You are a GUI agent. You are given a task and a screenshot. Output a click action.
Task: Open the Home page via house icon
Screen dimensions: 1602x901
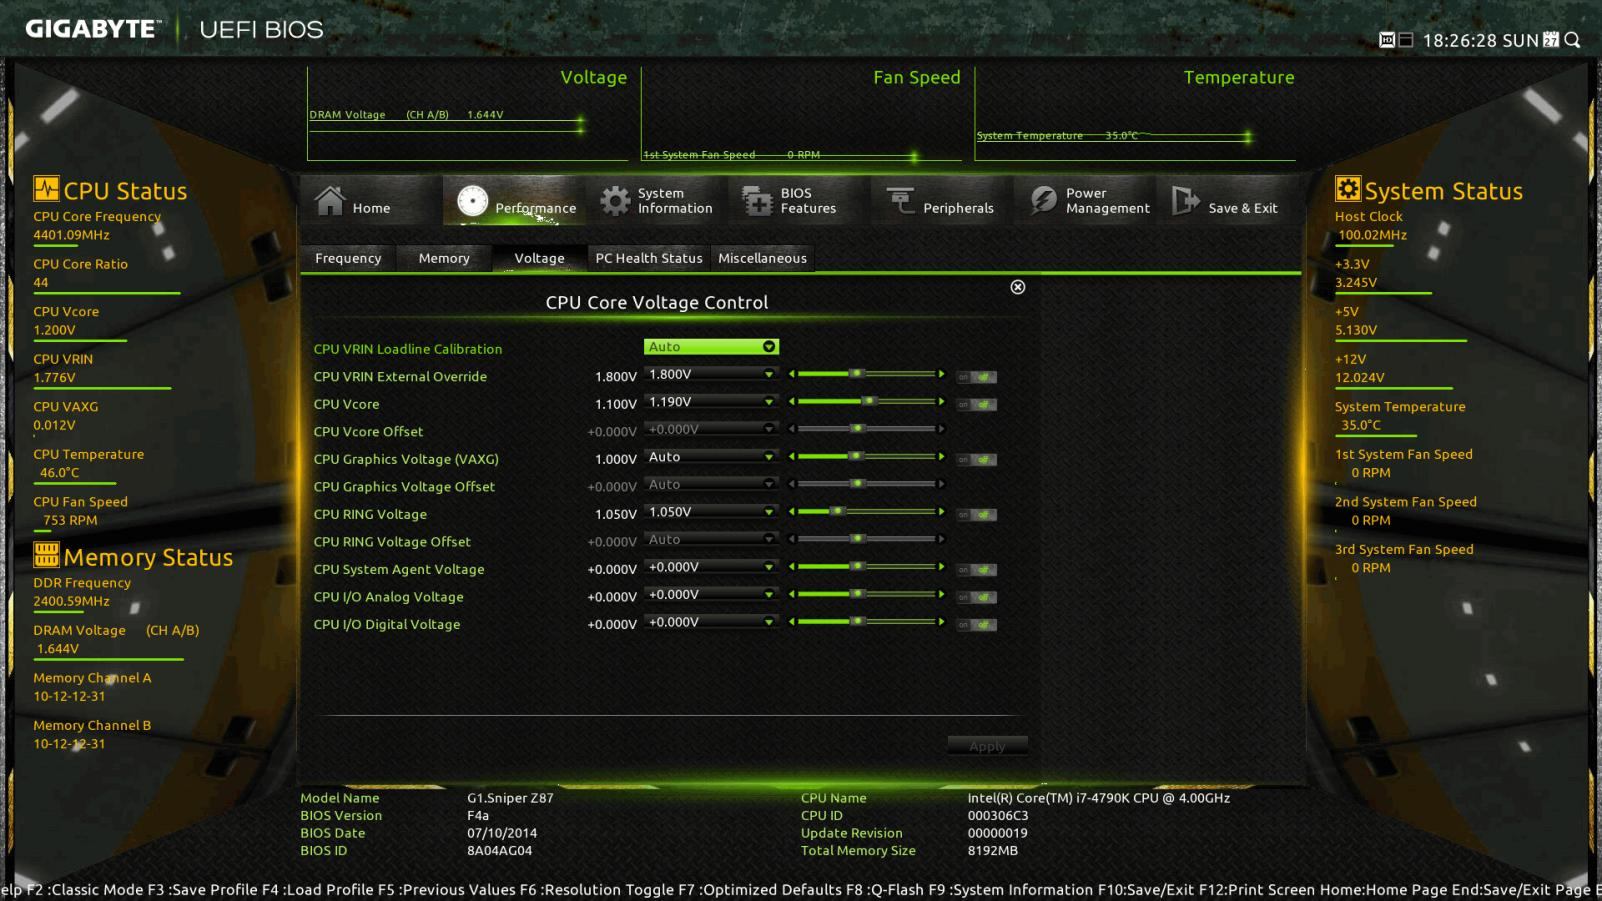[x=330, y=201]
